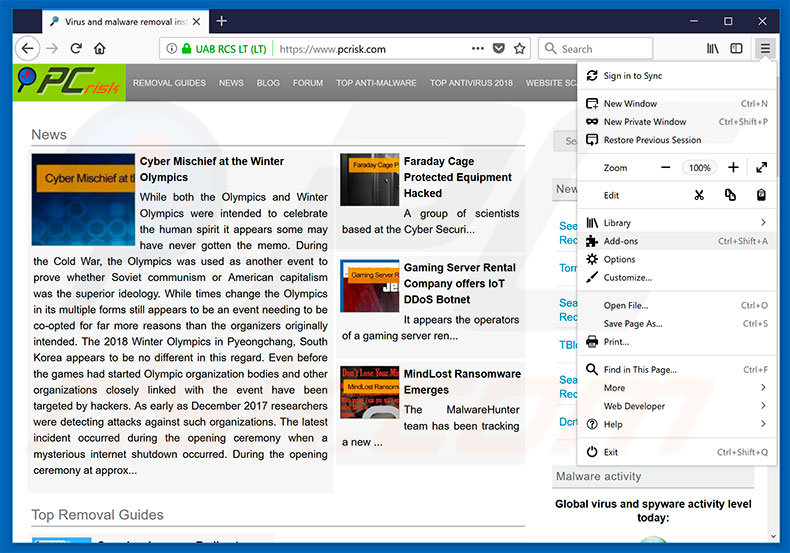
Task: Choose Options in the Firefox menu
Action: point(620,259)
